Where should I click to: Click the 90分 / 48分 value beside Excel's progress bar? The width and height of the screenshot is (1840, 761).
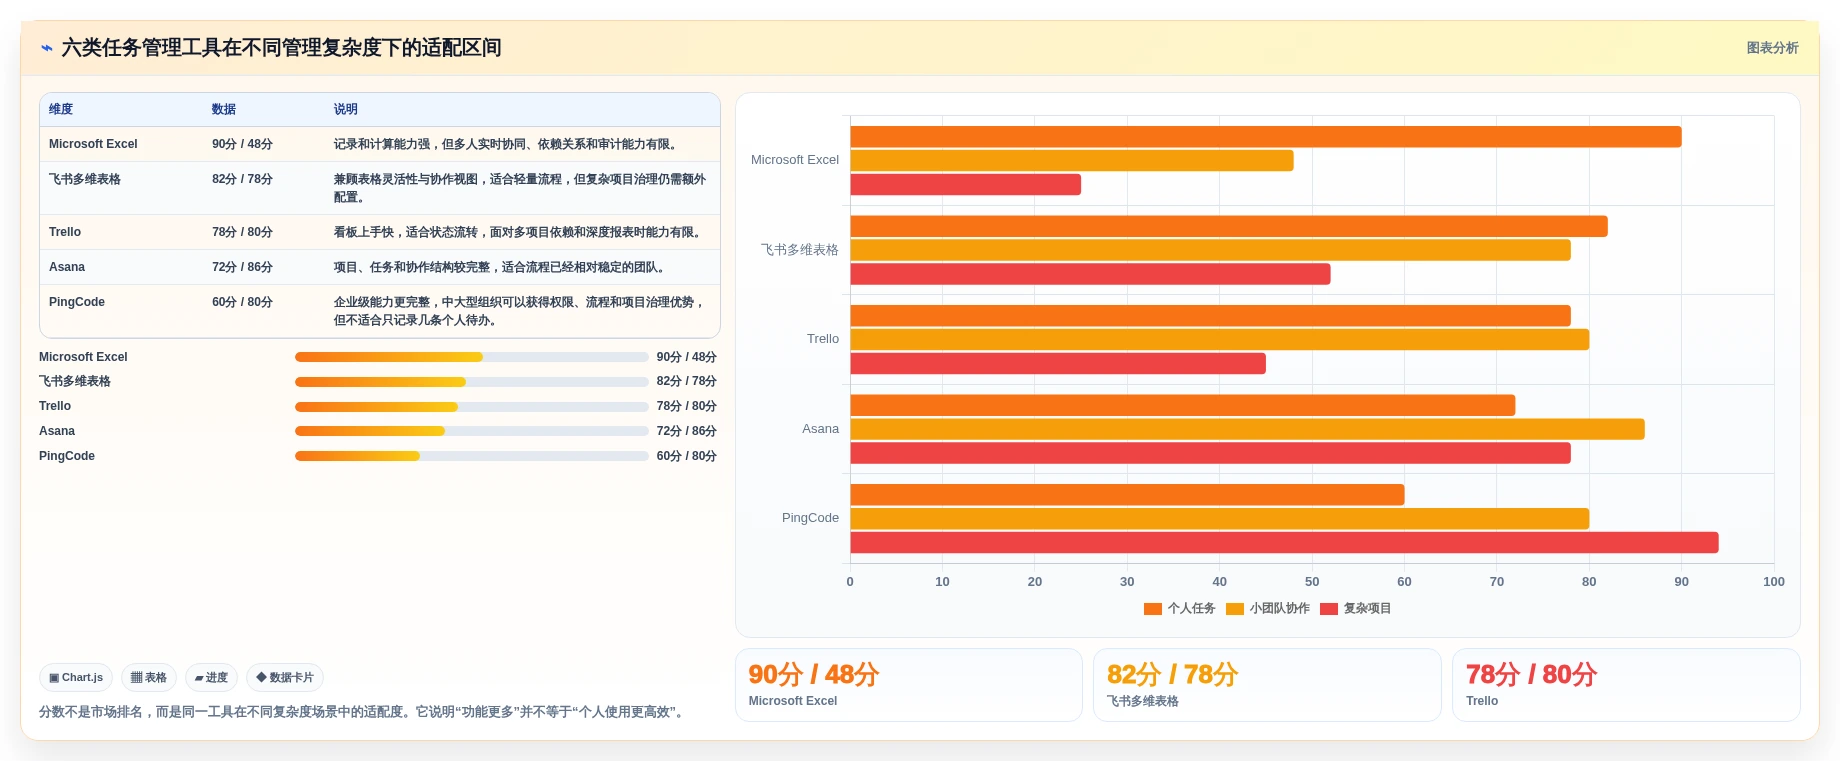click(686, 357)
